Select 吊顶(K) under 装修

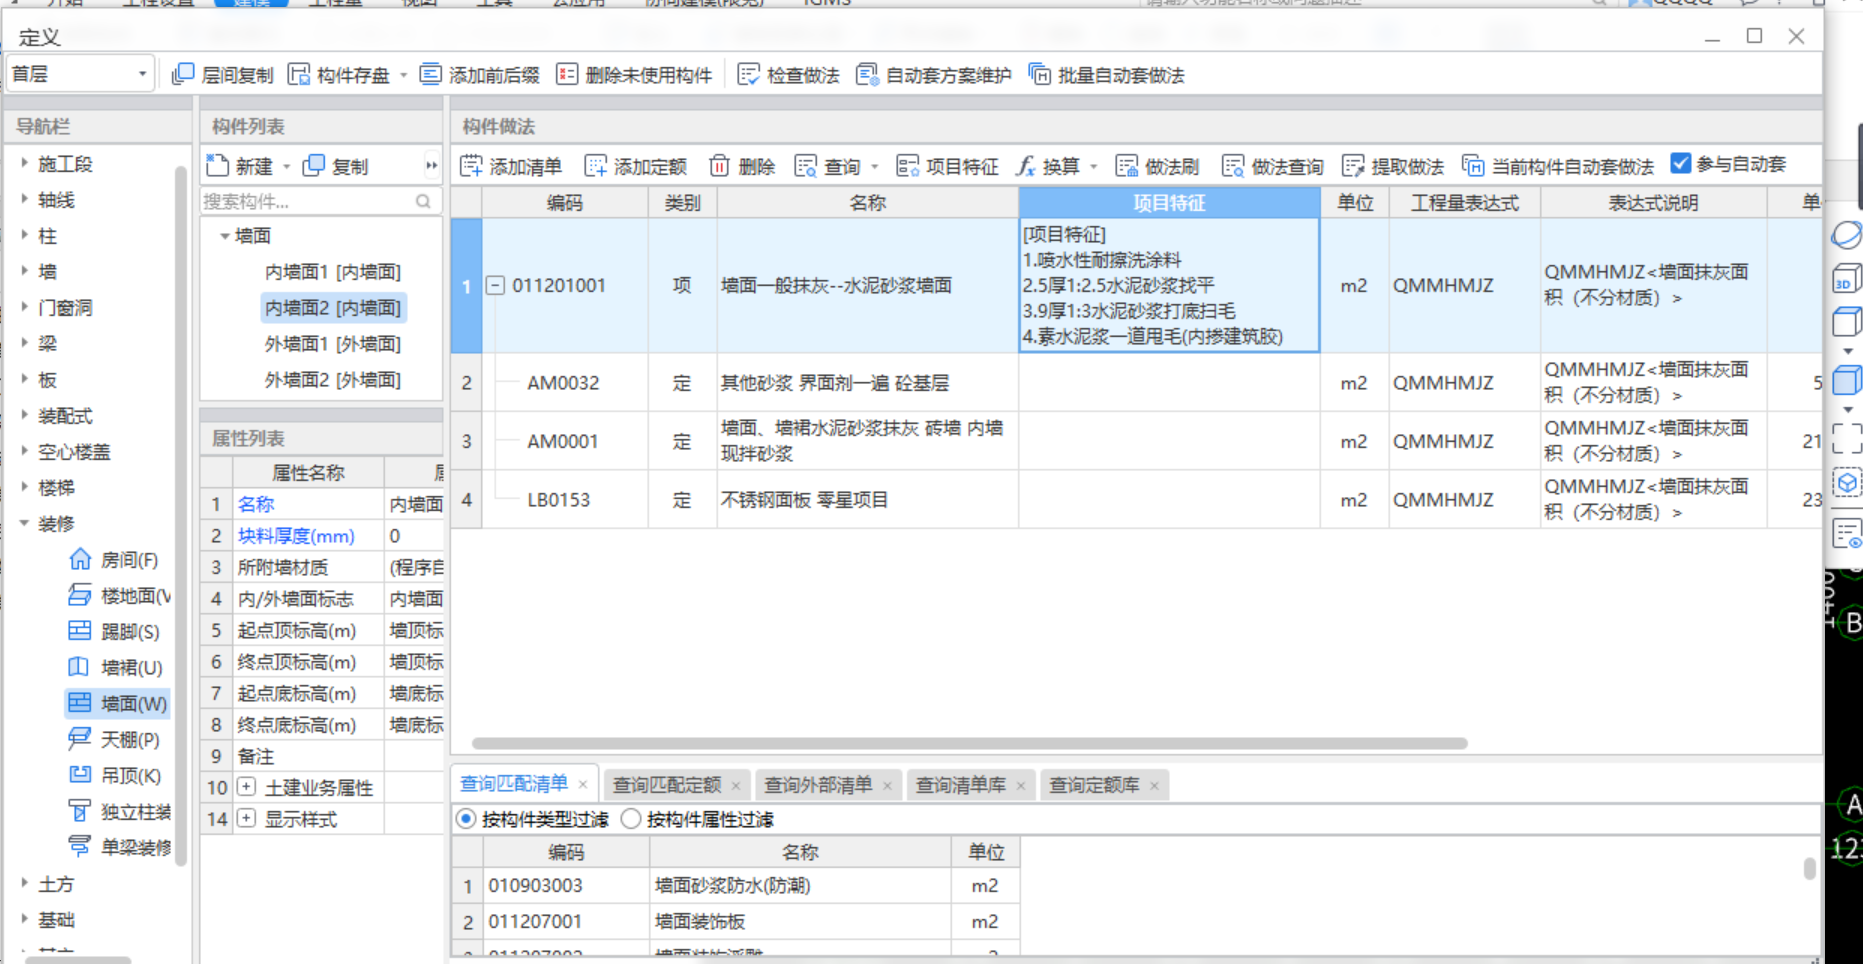(114, 776)
